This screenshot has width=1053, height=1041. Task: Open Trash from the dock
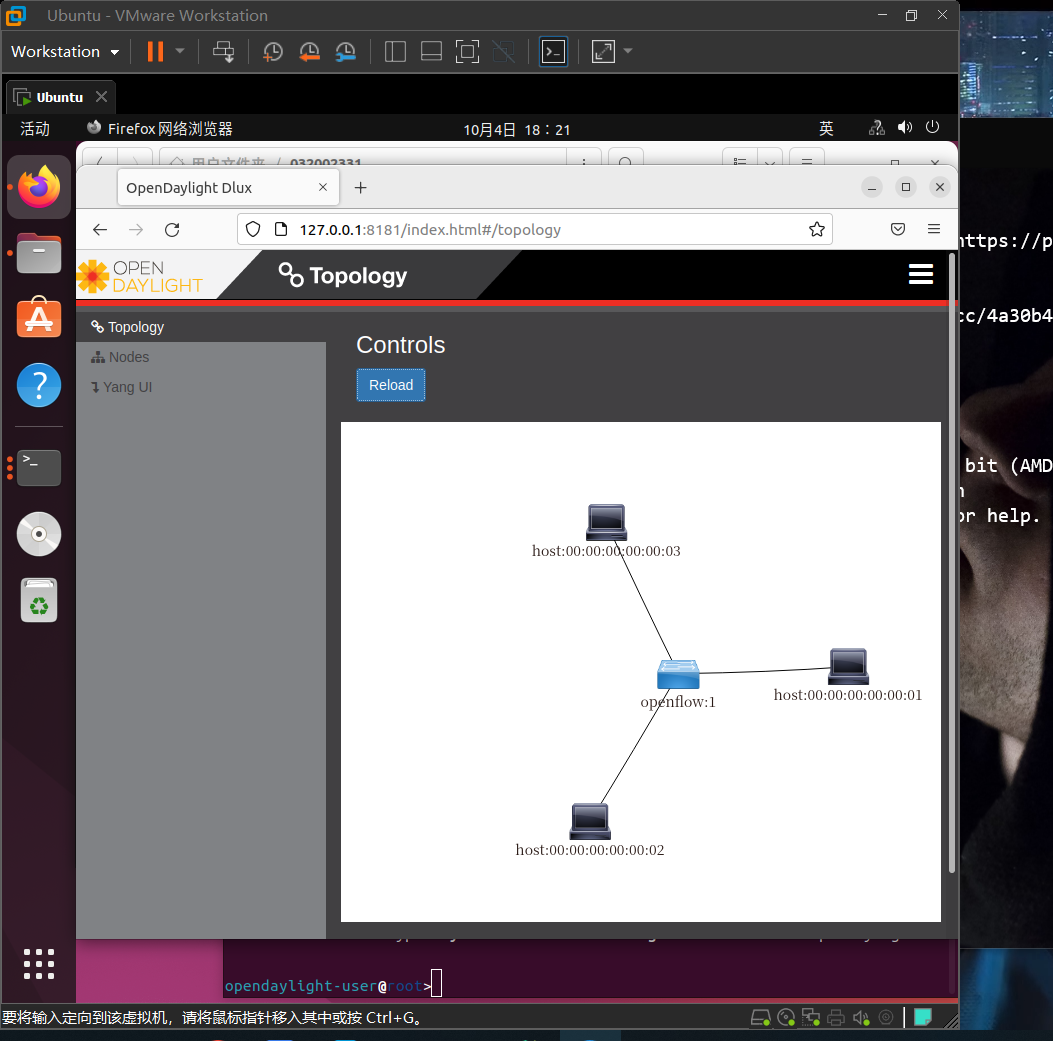click(39, 600)
